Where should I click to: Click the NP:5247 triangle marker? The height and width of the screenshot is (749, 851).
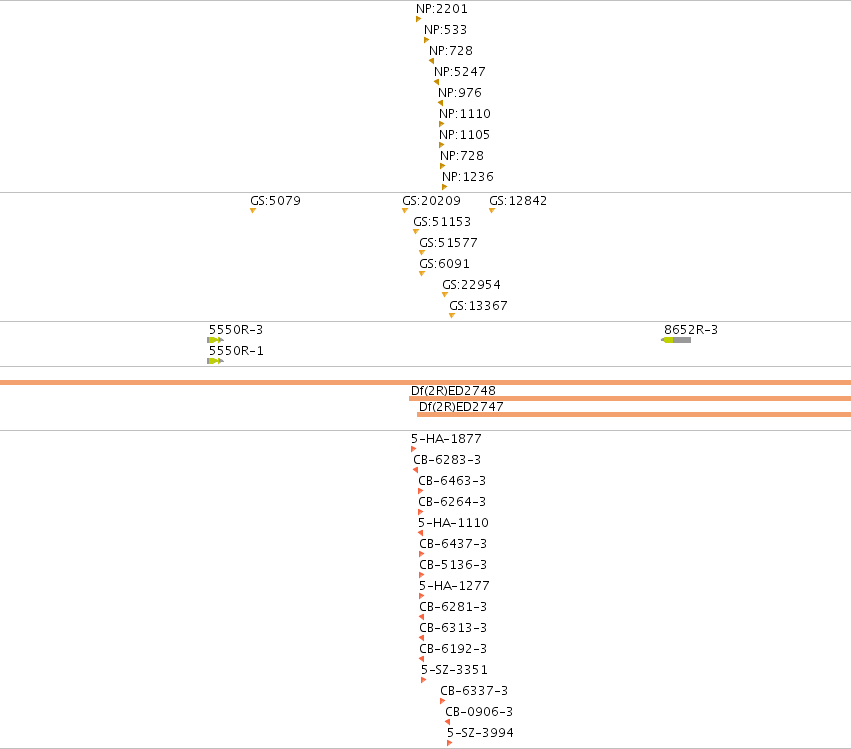[x=436, y=82]
